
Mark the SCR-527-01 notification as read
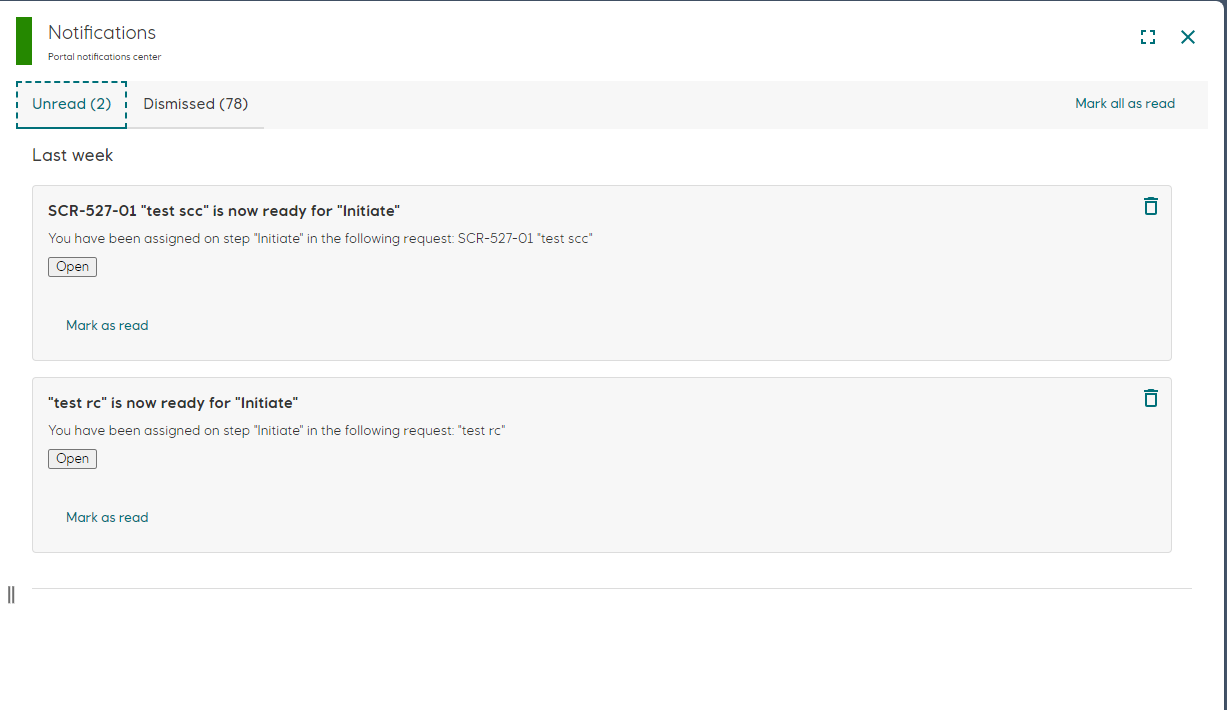tap(107, 325)
